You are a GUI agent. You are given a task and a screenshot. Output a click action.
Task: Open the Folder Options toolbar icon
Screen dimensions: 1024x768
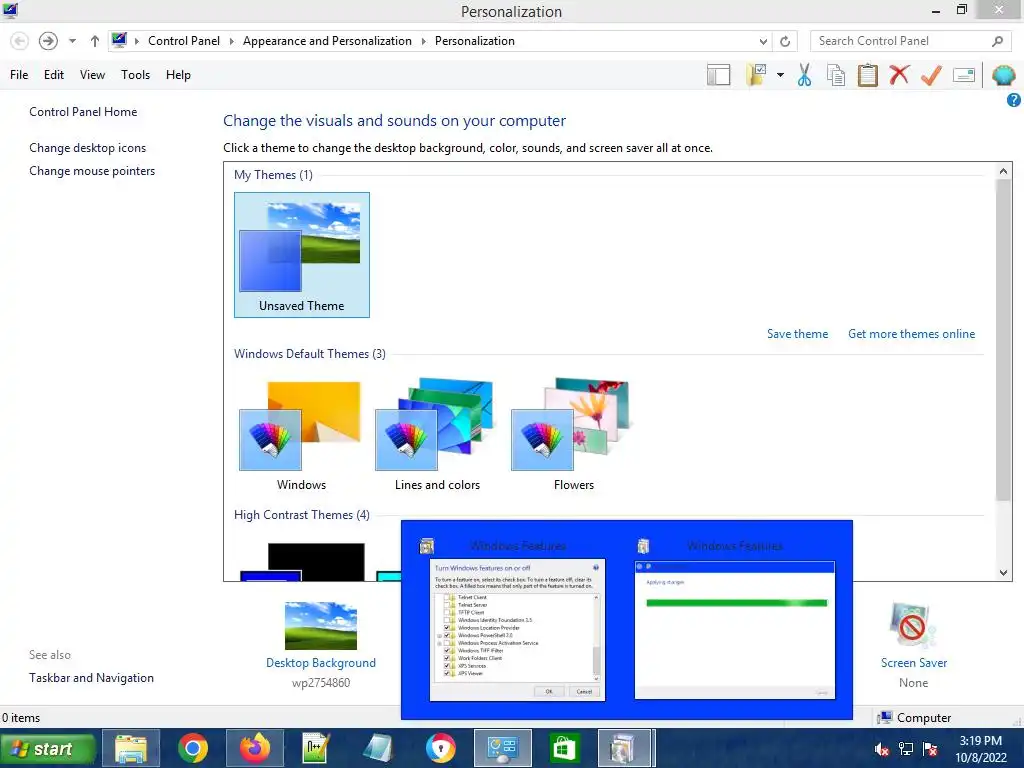coord(756,75)
